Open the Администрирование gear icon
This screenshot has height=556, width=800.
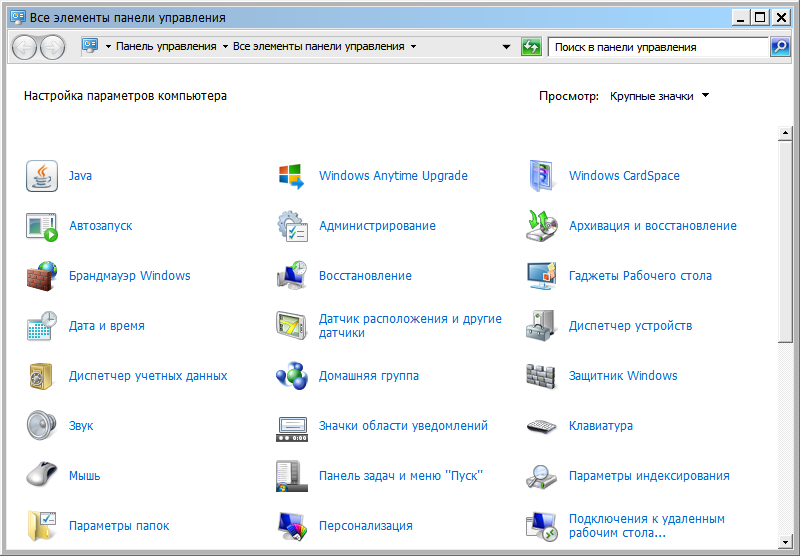click(x=291, y=226)
